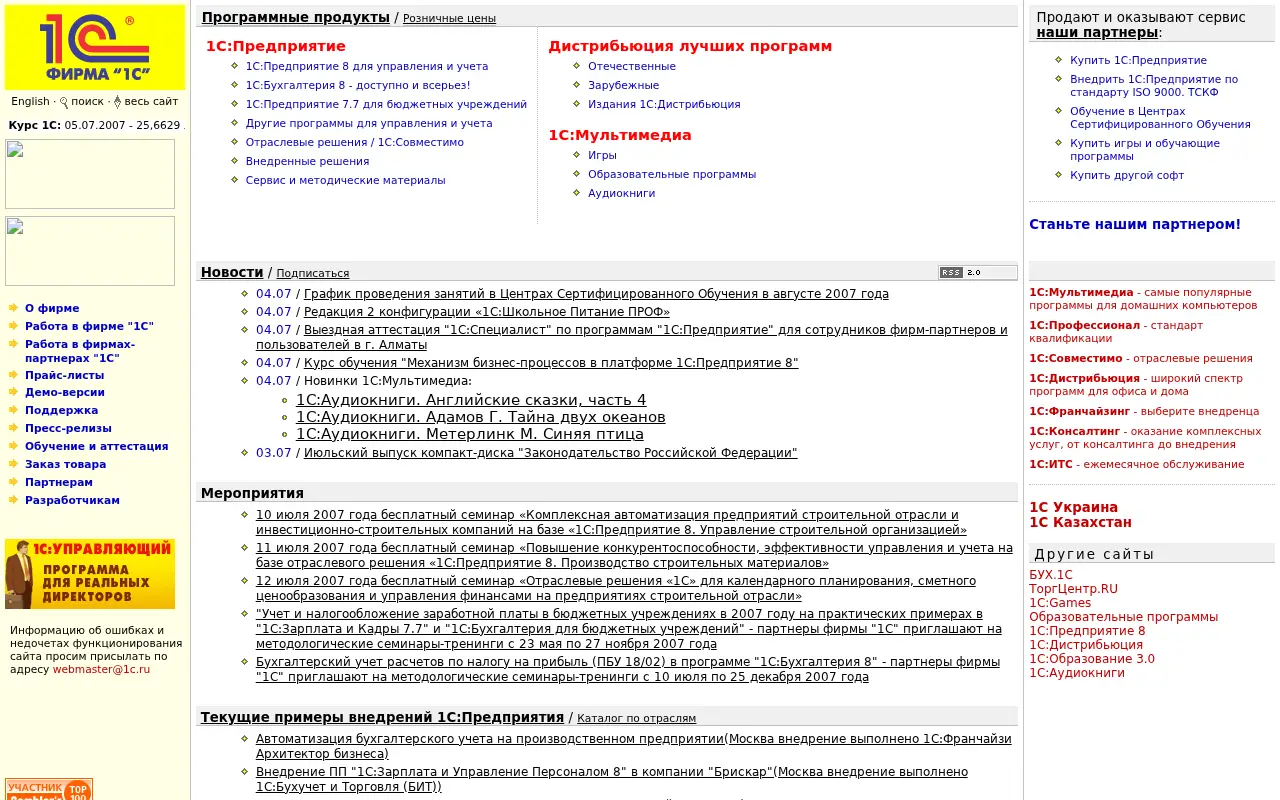
Task: Open 1С:Аудиокниги. Английские сказки, часть 4
Action: 471,400
